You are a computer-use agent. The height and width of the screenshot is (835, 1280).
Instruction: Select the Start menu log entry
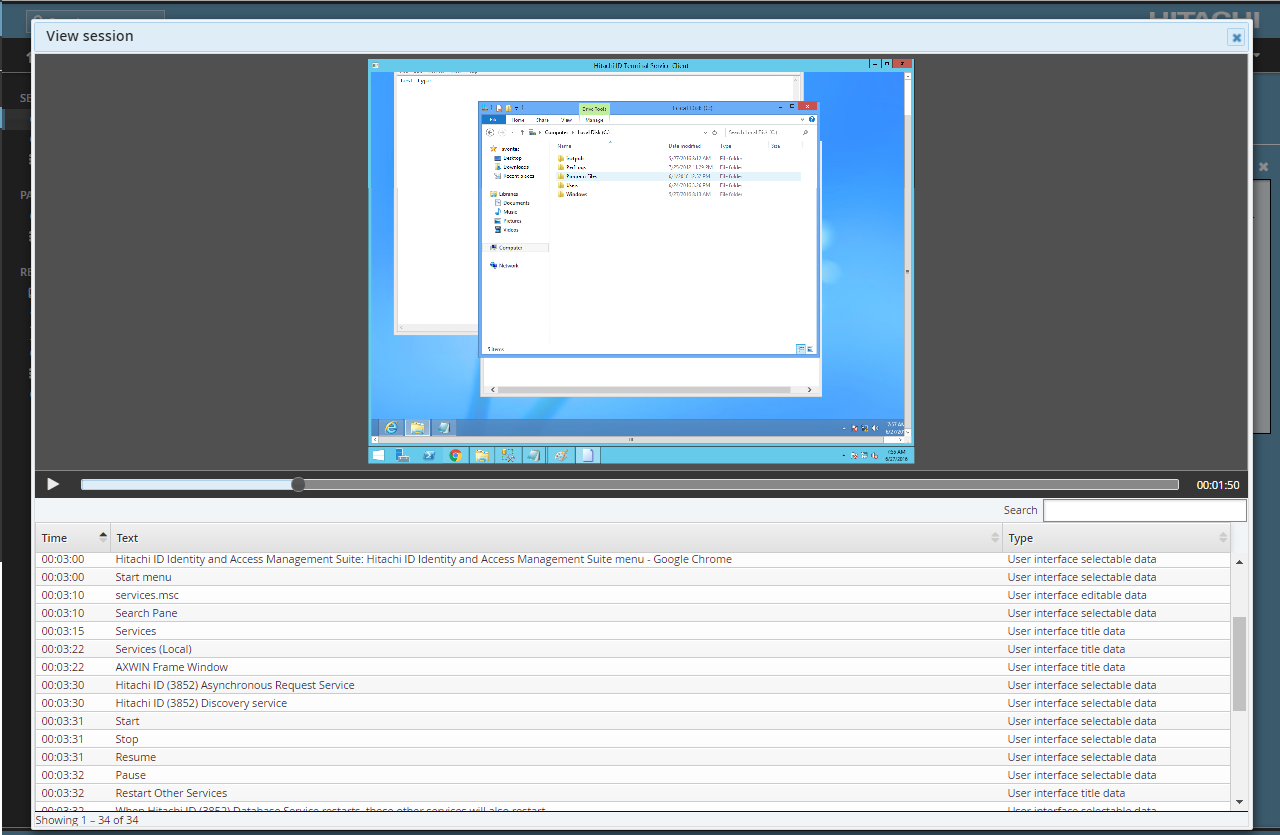143,577
